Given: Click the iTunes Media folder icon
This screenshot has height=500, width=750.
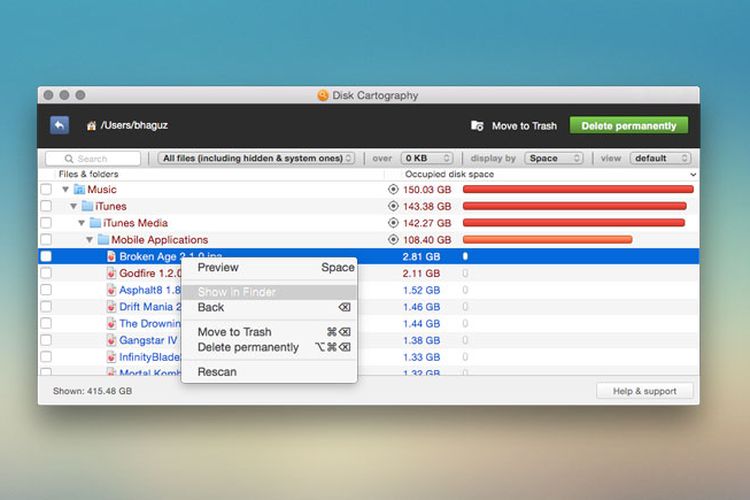Looking at the screenshot, I should [x=95, y=223].
